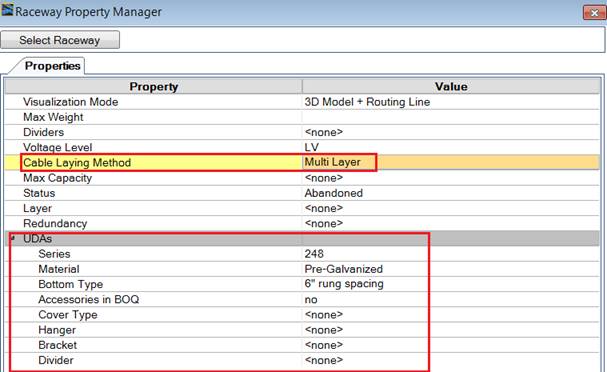Collapse the UDAs group
This screenshot has height=372, width=607.
12,238
